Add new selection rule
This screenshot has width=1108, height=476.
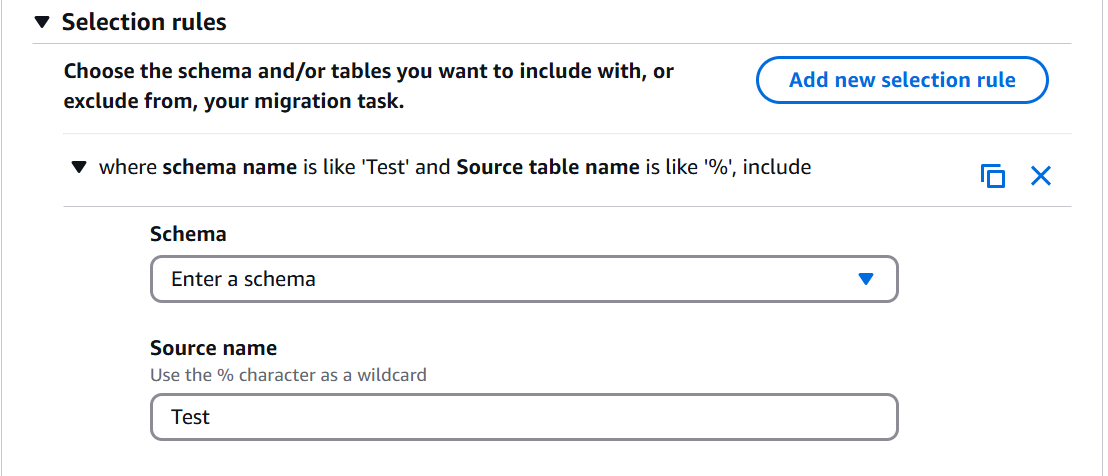coord(902,80)
